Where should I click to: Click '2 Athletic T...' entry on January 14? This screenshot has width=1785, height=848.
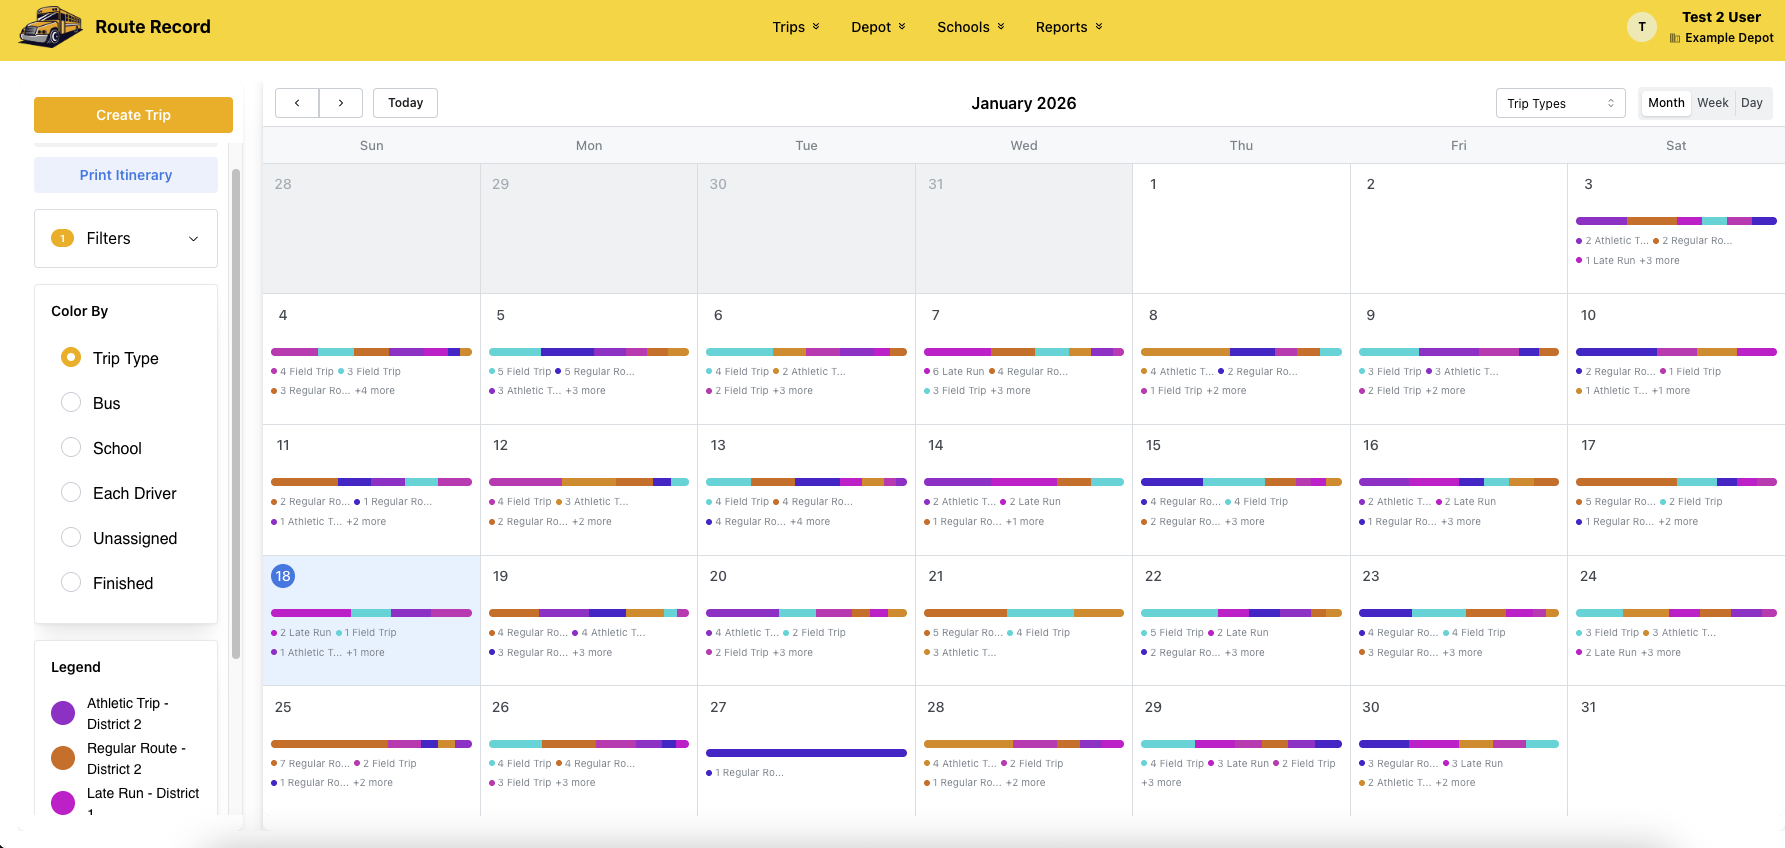point(960,502)
